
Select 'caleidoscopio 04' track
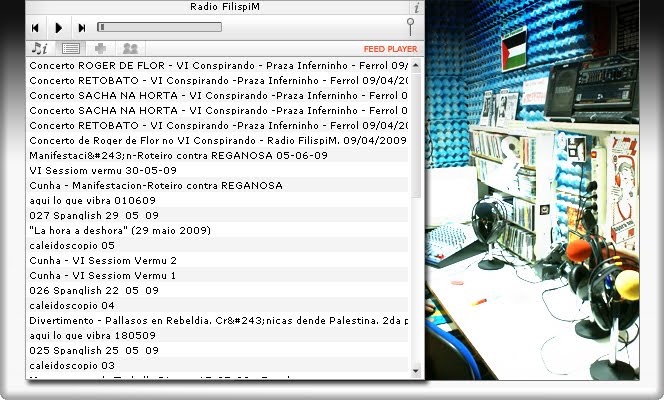pos(218,306)
